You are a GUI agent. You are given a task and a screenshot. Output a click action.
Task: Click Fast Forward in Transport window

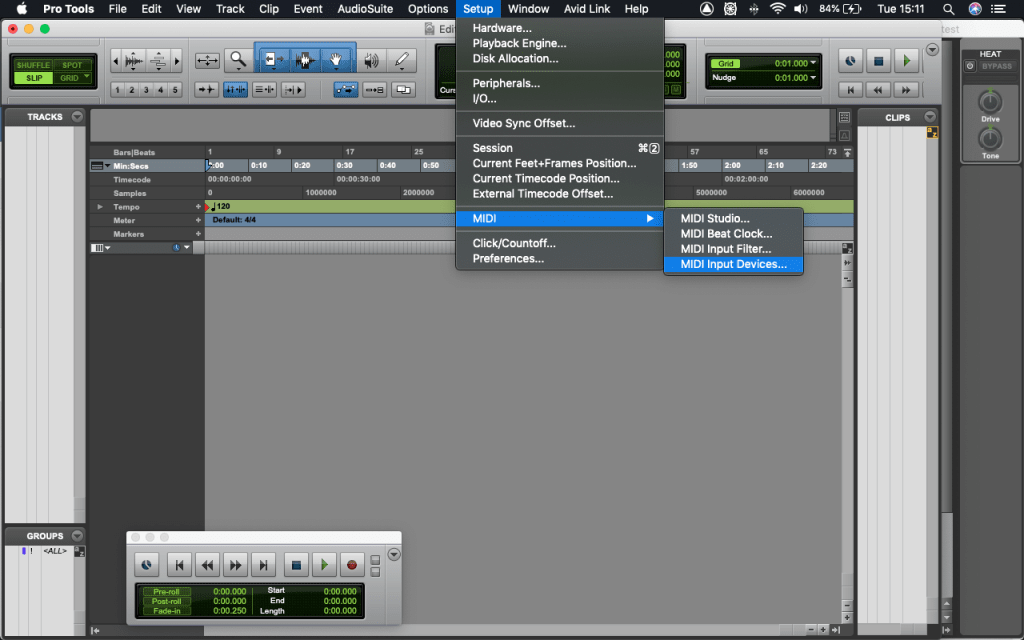coord(235,565)
